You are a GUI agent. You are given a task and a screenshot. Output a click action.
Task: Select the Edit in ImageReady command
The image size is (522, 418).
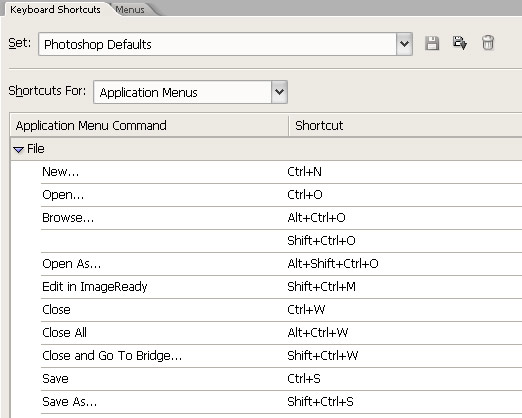[x=95, y=287]
